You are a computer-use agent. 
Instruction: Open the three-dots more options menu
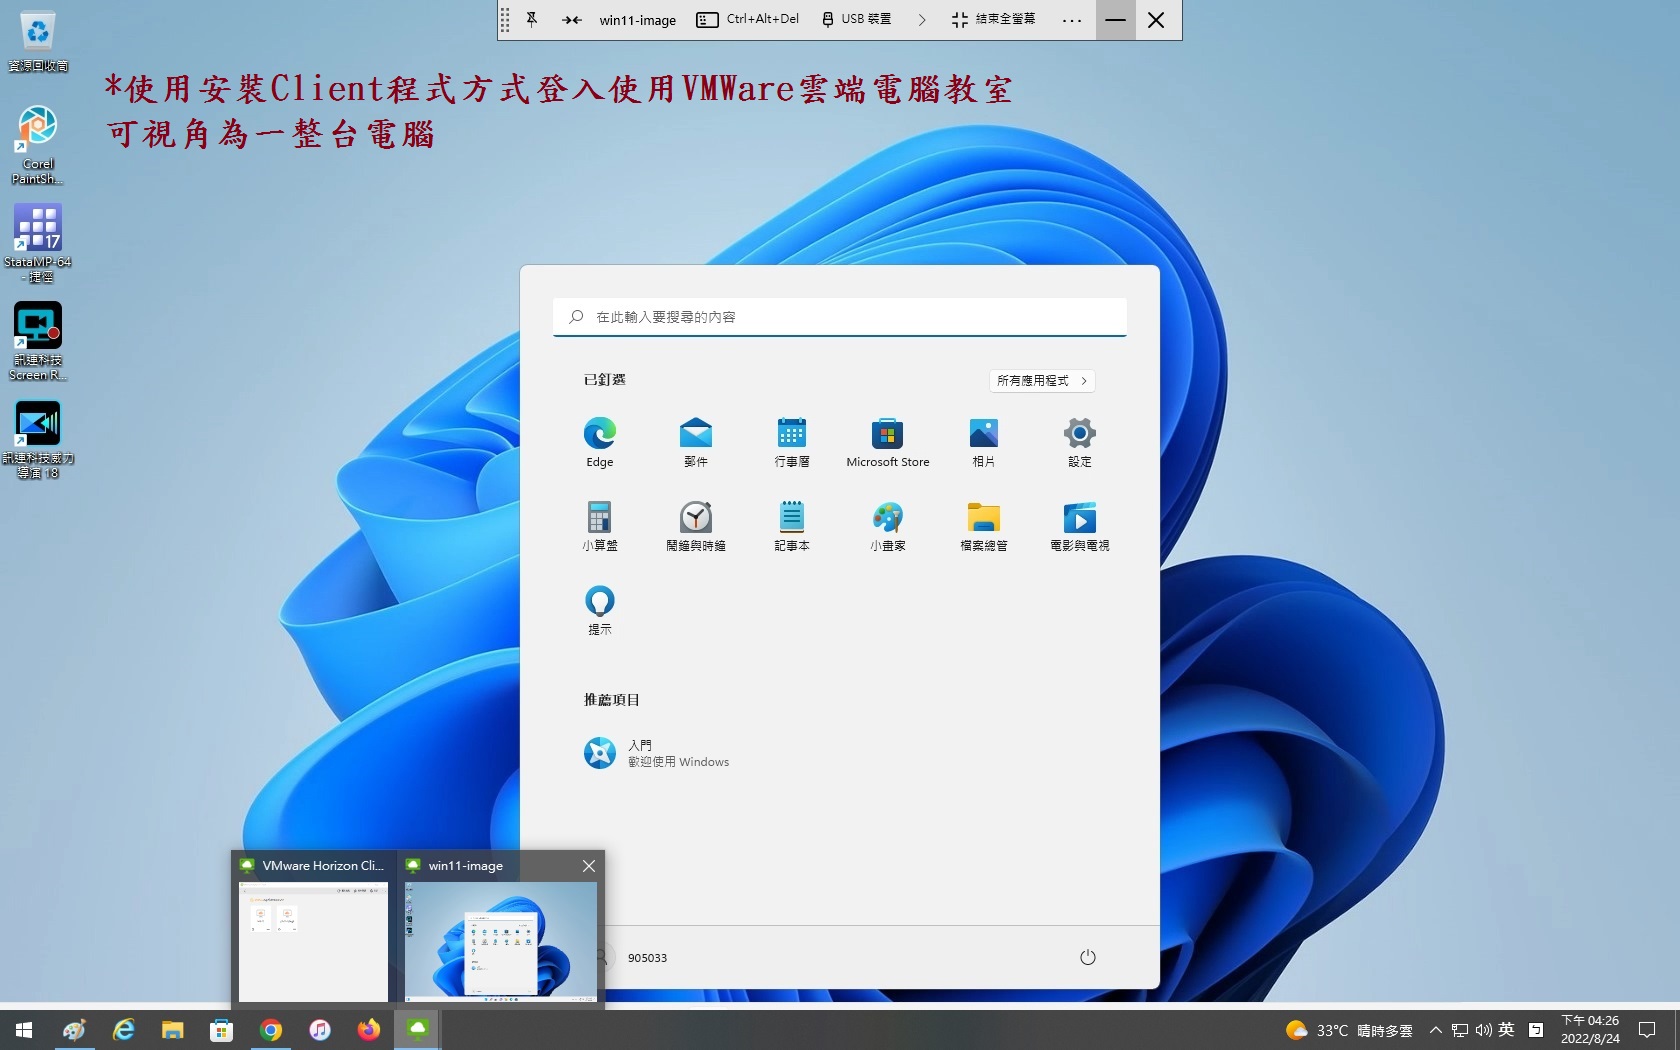click(1072, 19)
